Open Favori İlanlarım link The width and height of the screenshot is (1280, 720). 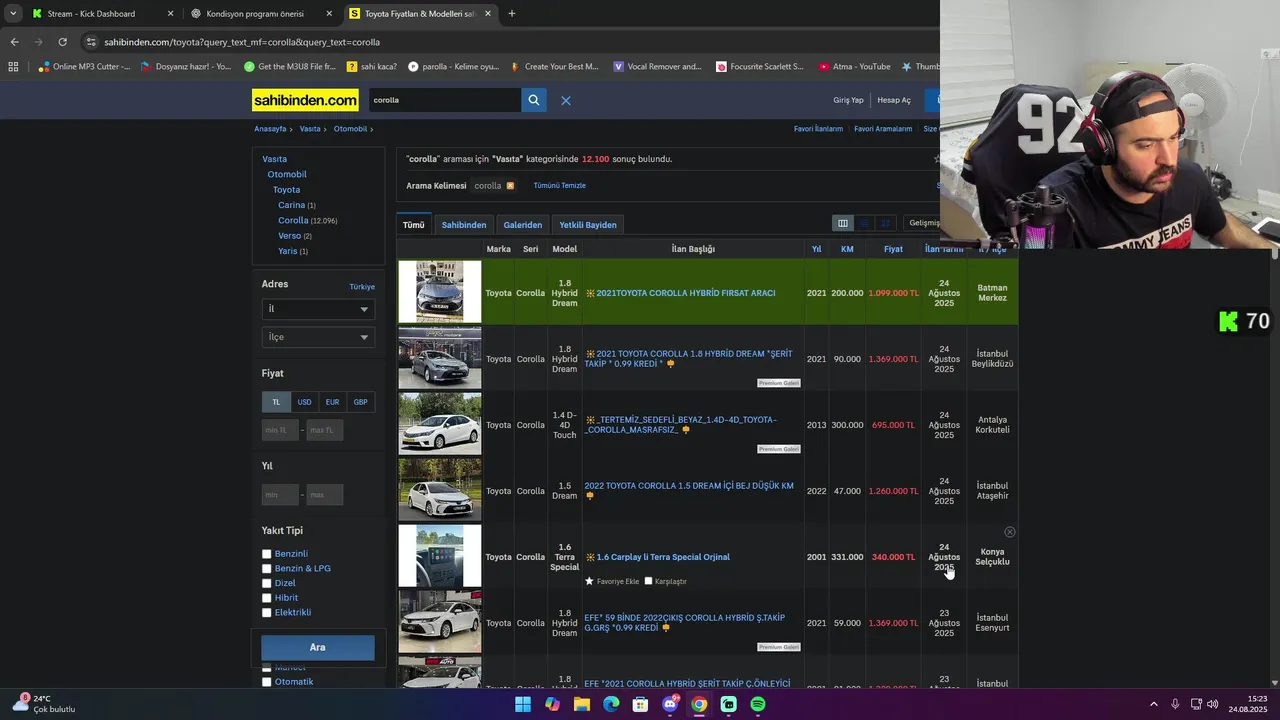tap(818, 129)
